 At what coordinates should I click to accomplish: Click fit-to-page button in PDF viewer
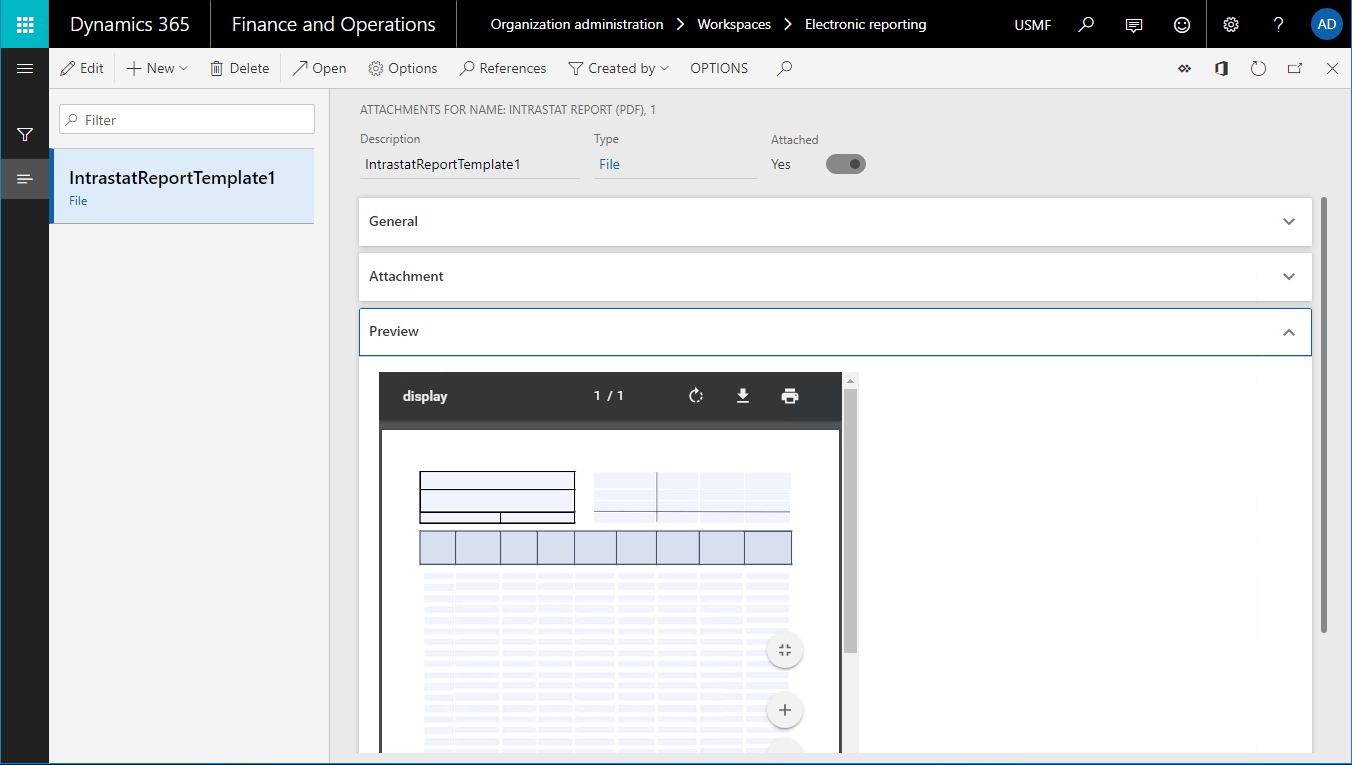point(785,651)
